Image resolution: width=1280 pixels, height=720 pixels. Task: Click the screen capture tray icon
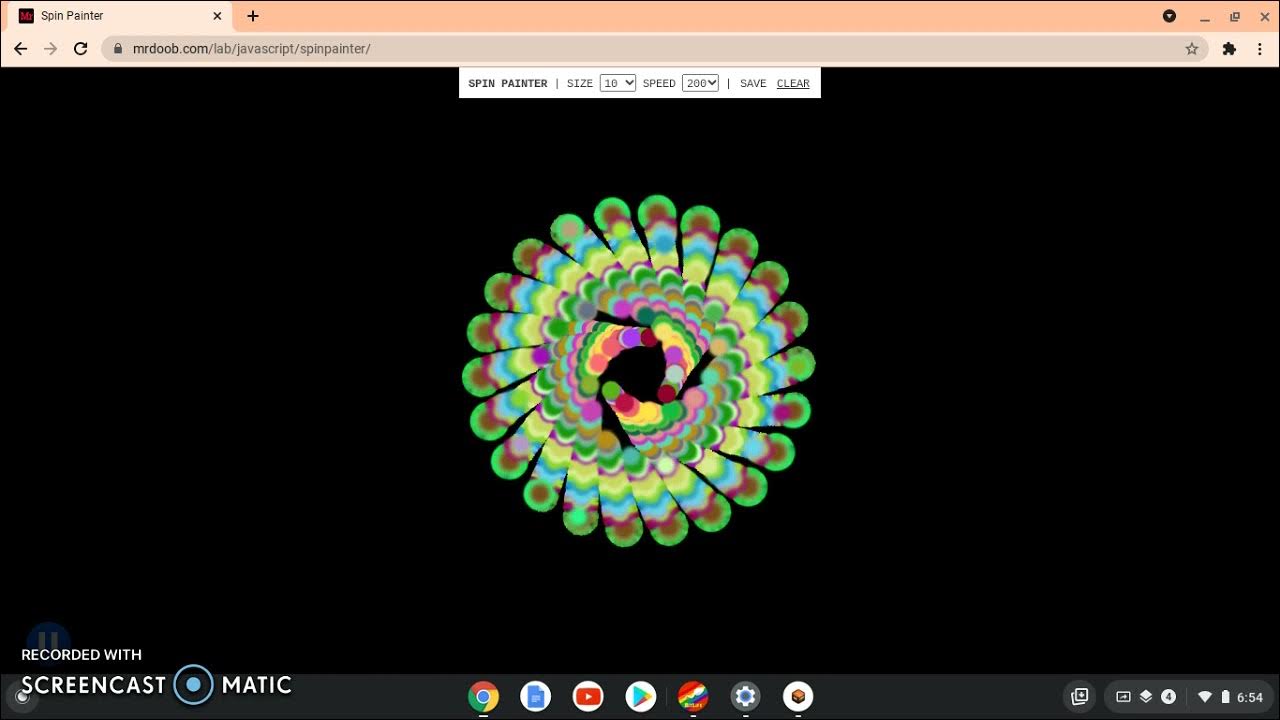[x=1079, y=697]
